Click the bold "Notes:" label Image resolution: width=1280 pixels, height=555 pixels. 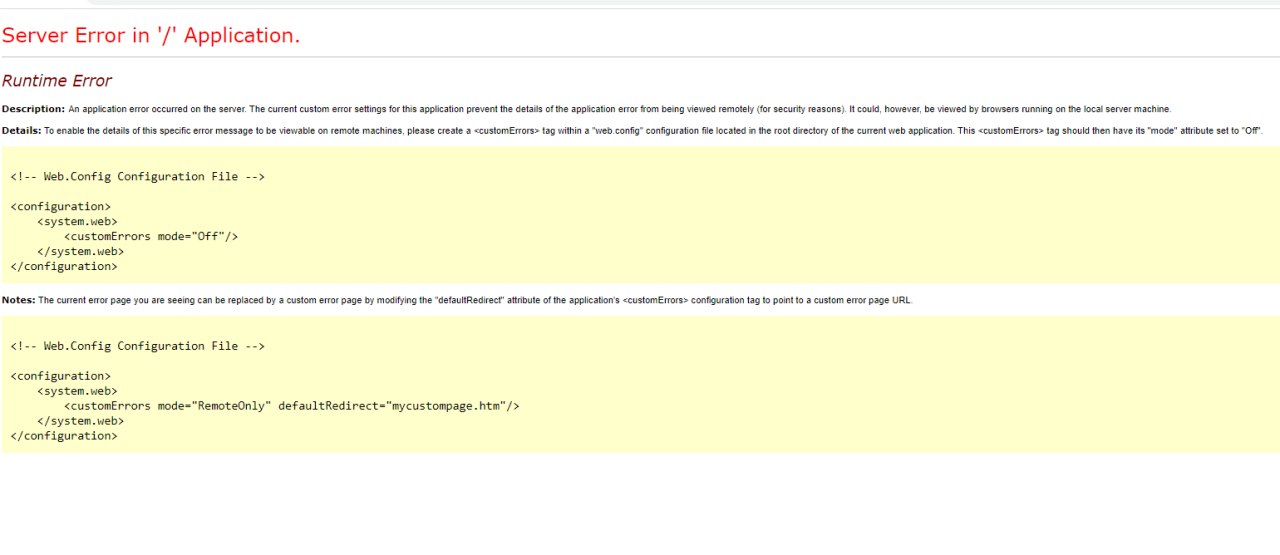pos(19,300)
